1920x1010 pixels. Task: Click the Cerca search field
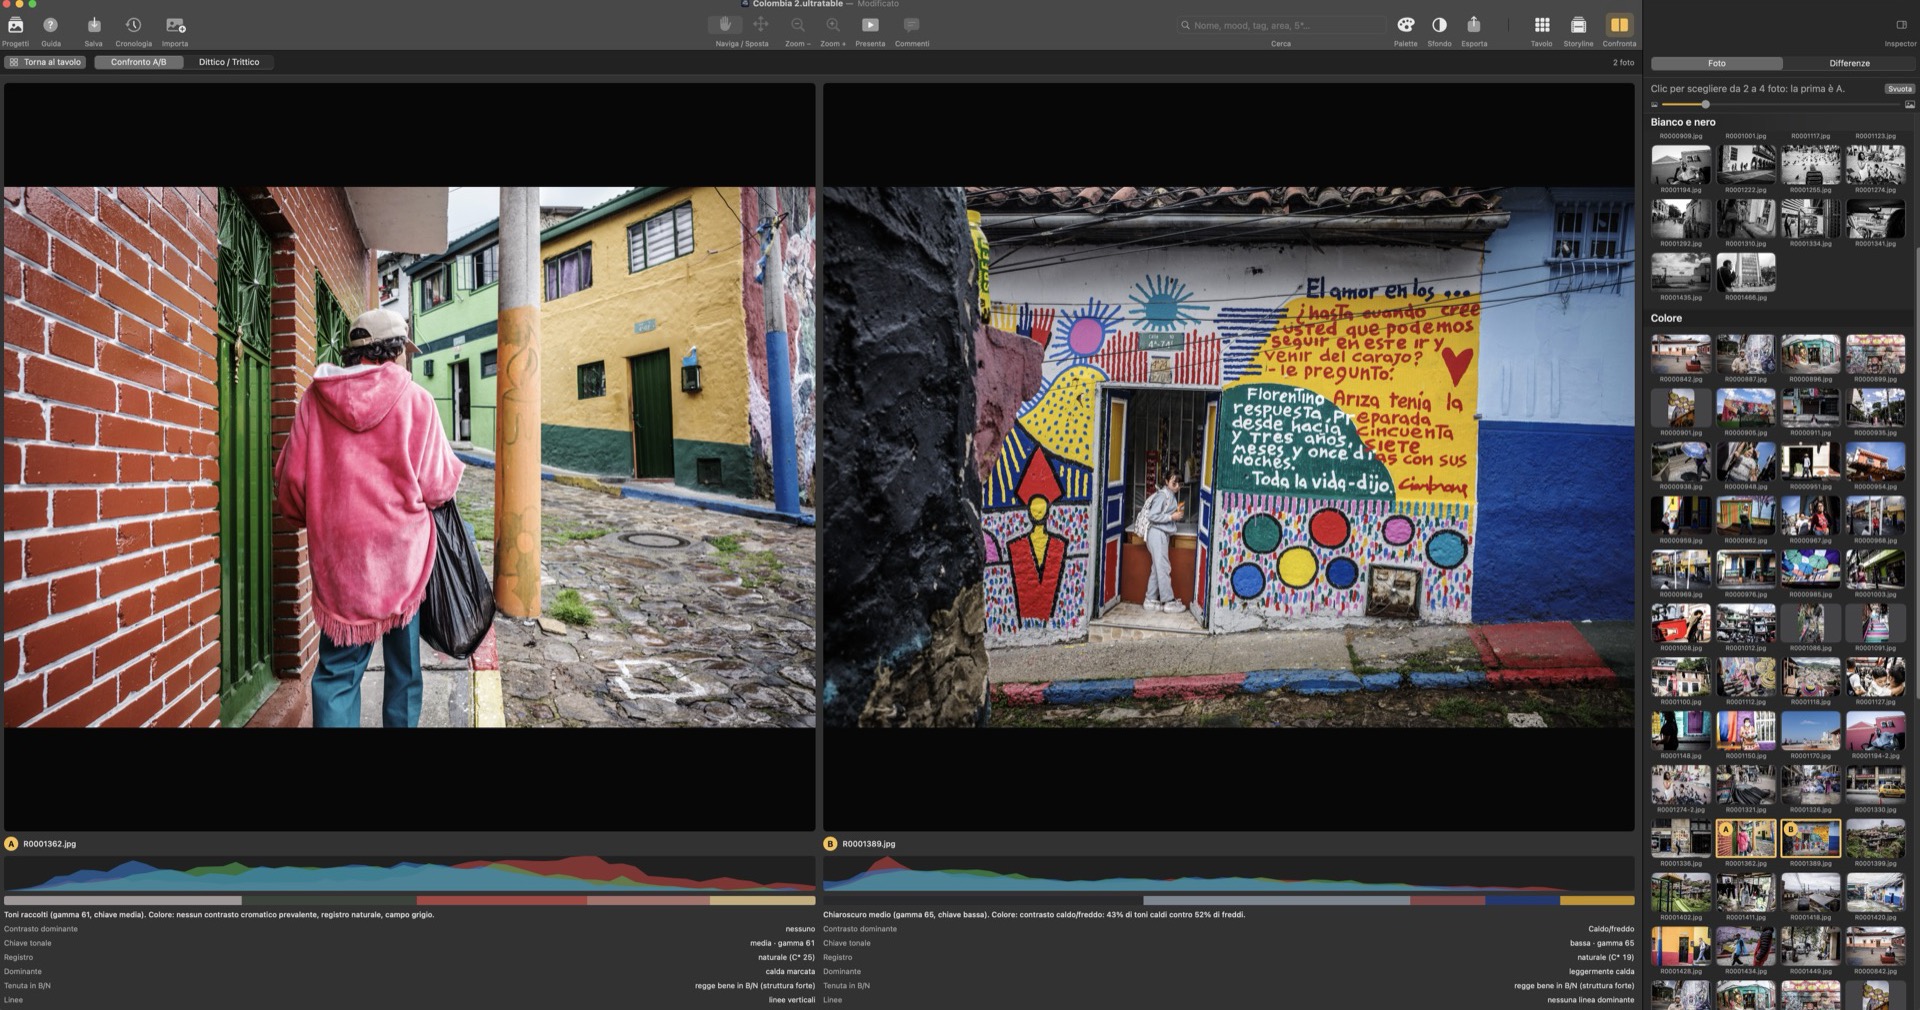1281,25
